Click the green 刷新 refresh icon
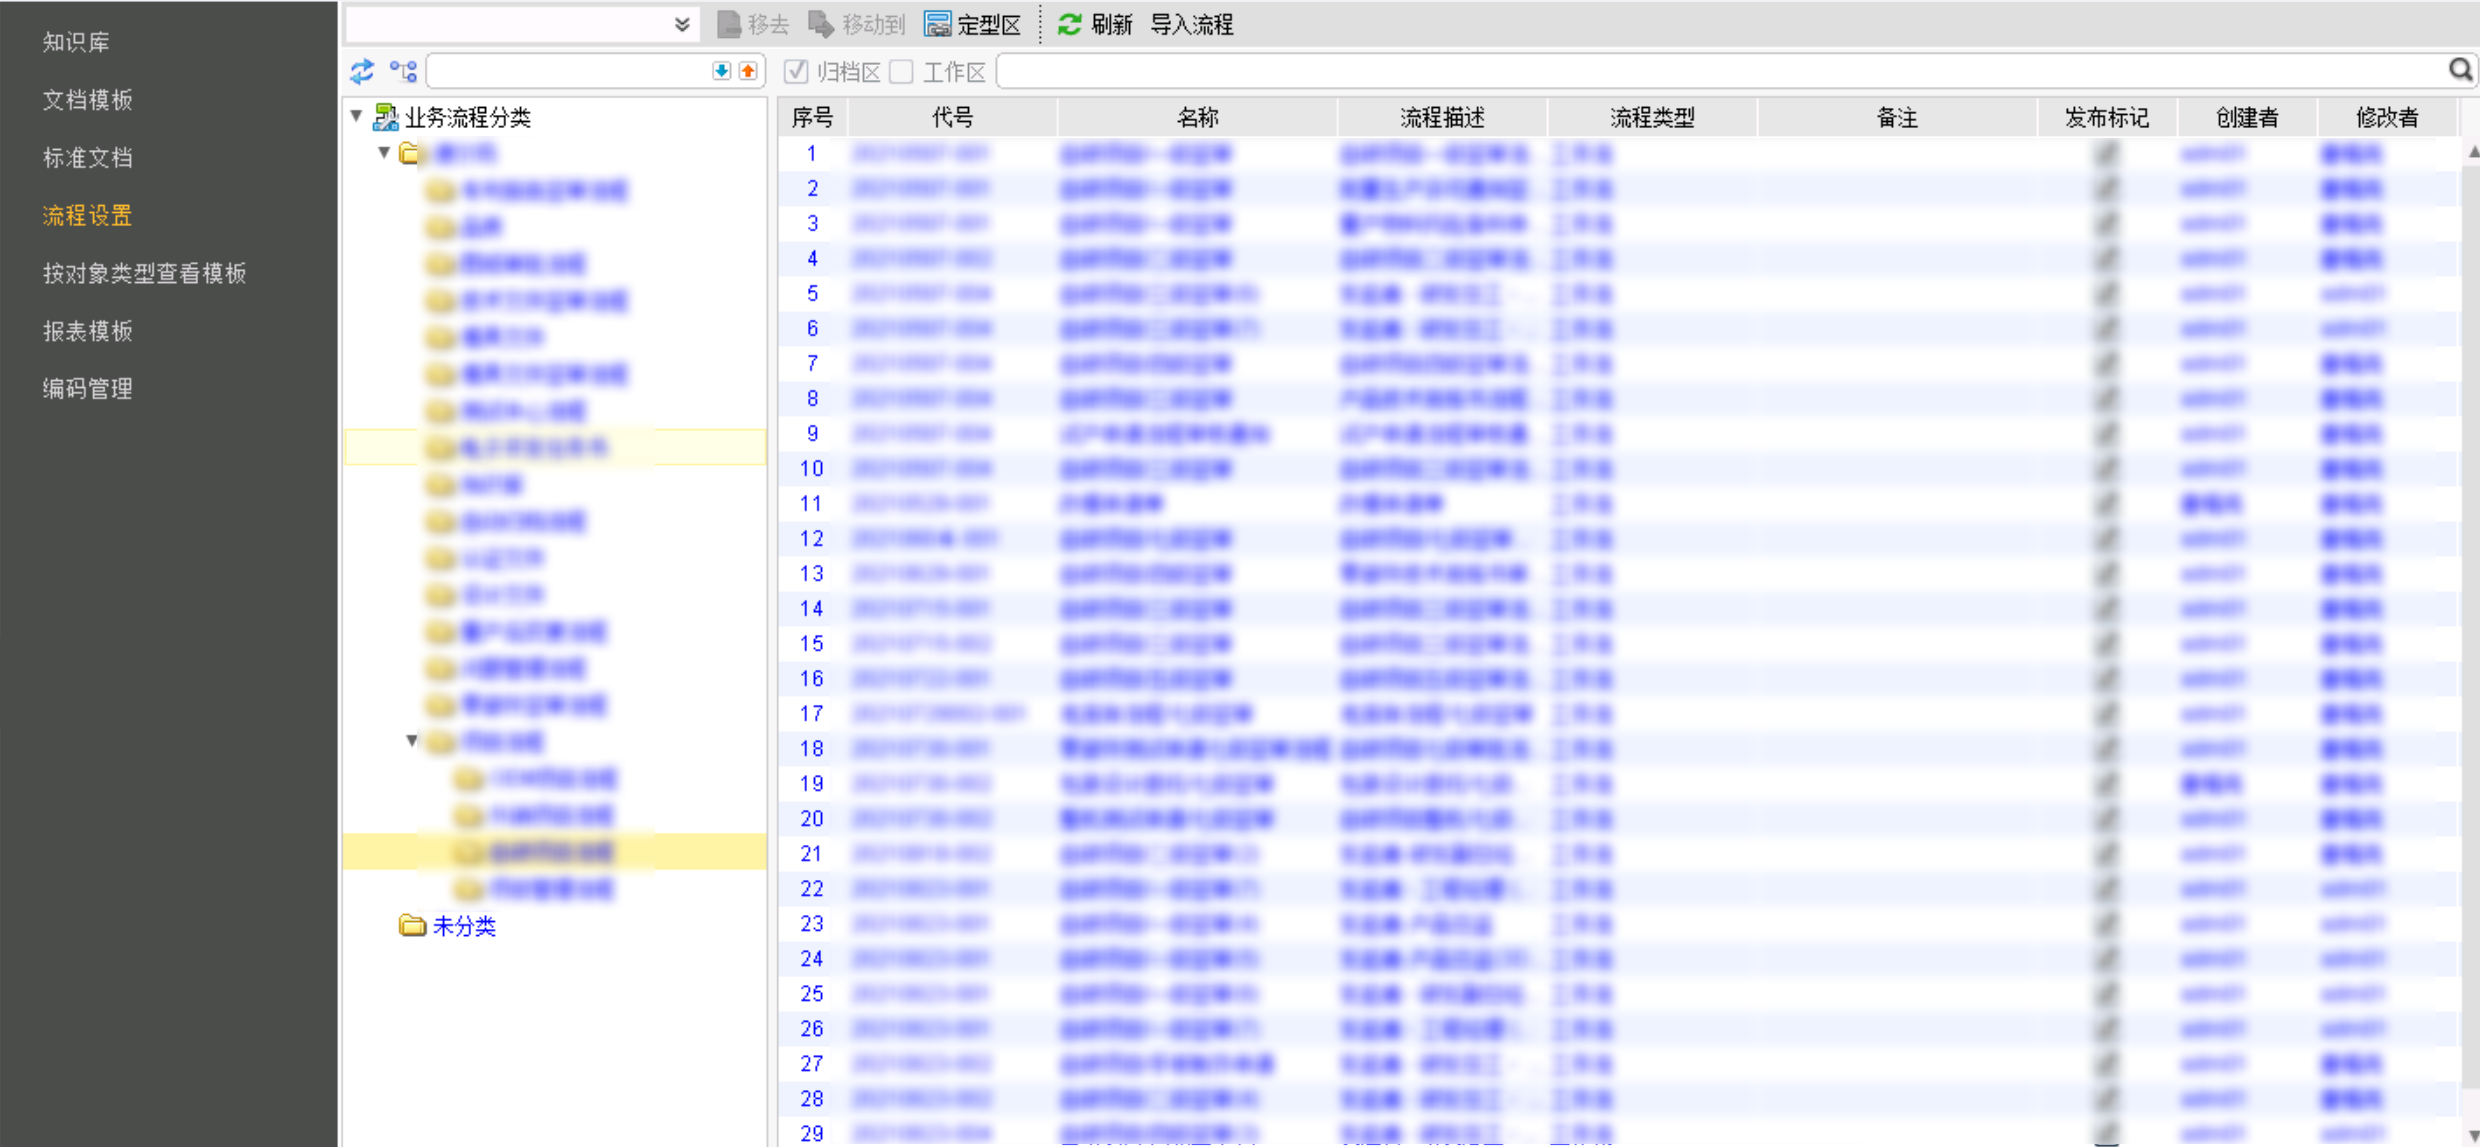2480x1147 pixels. click(x=1069, y=24)
